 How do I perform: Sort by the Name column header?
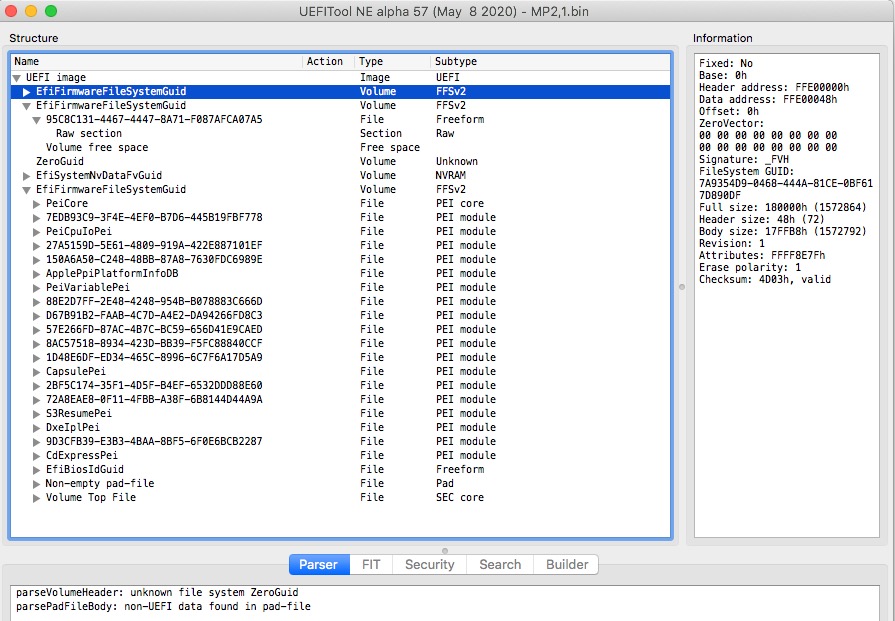point(157,62)
